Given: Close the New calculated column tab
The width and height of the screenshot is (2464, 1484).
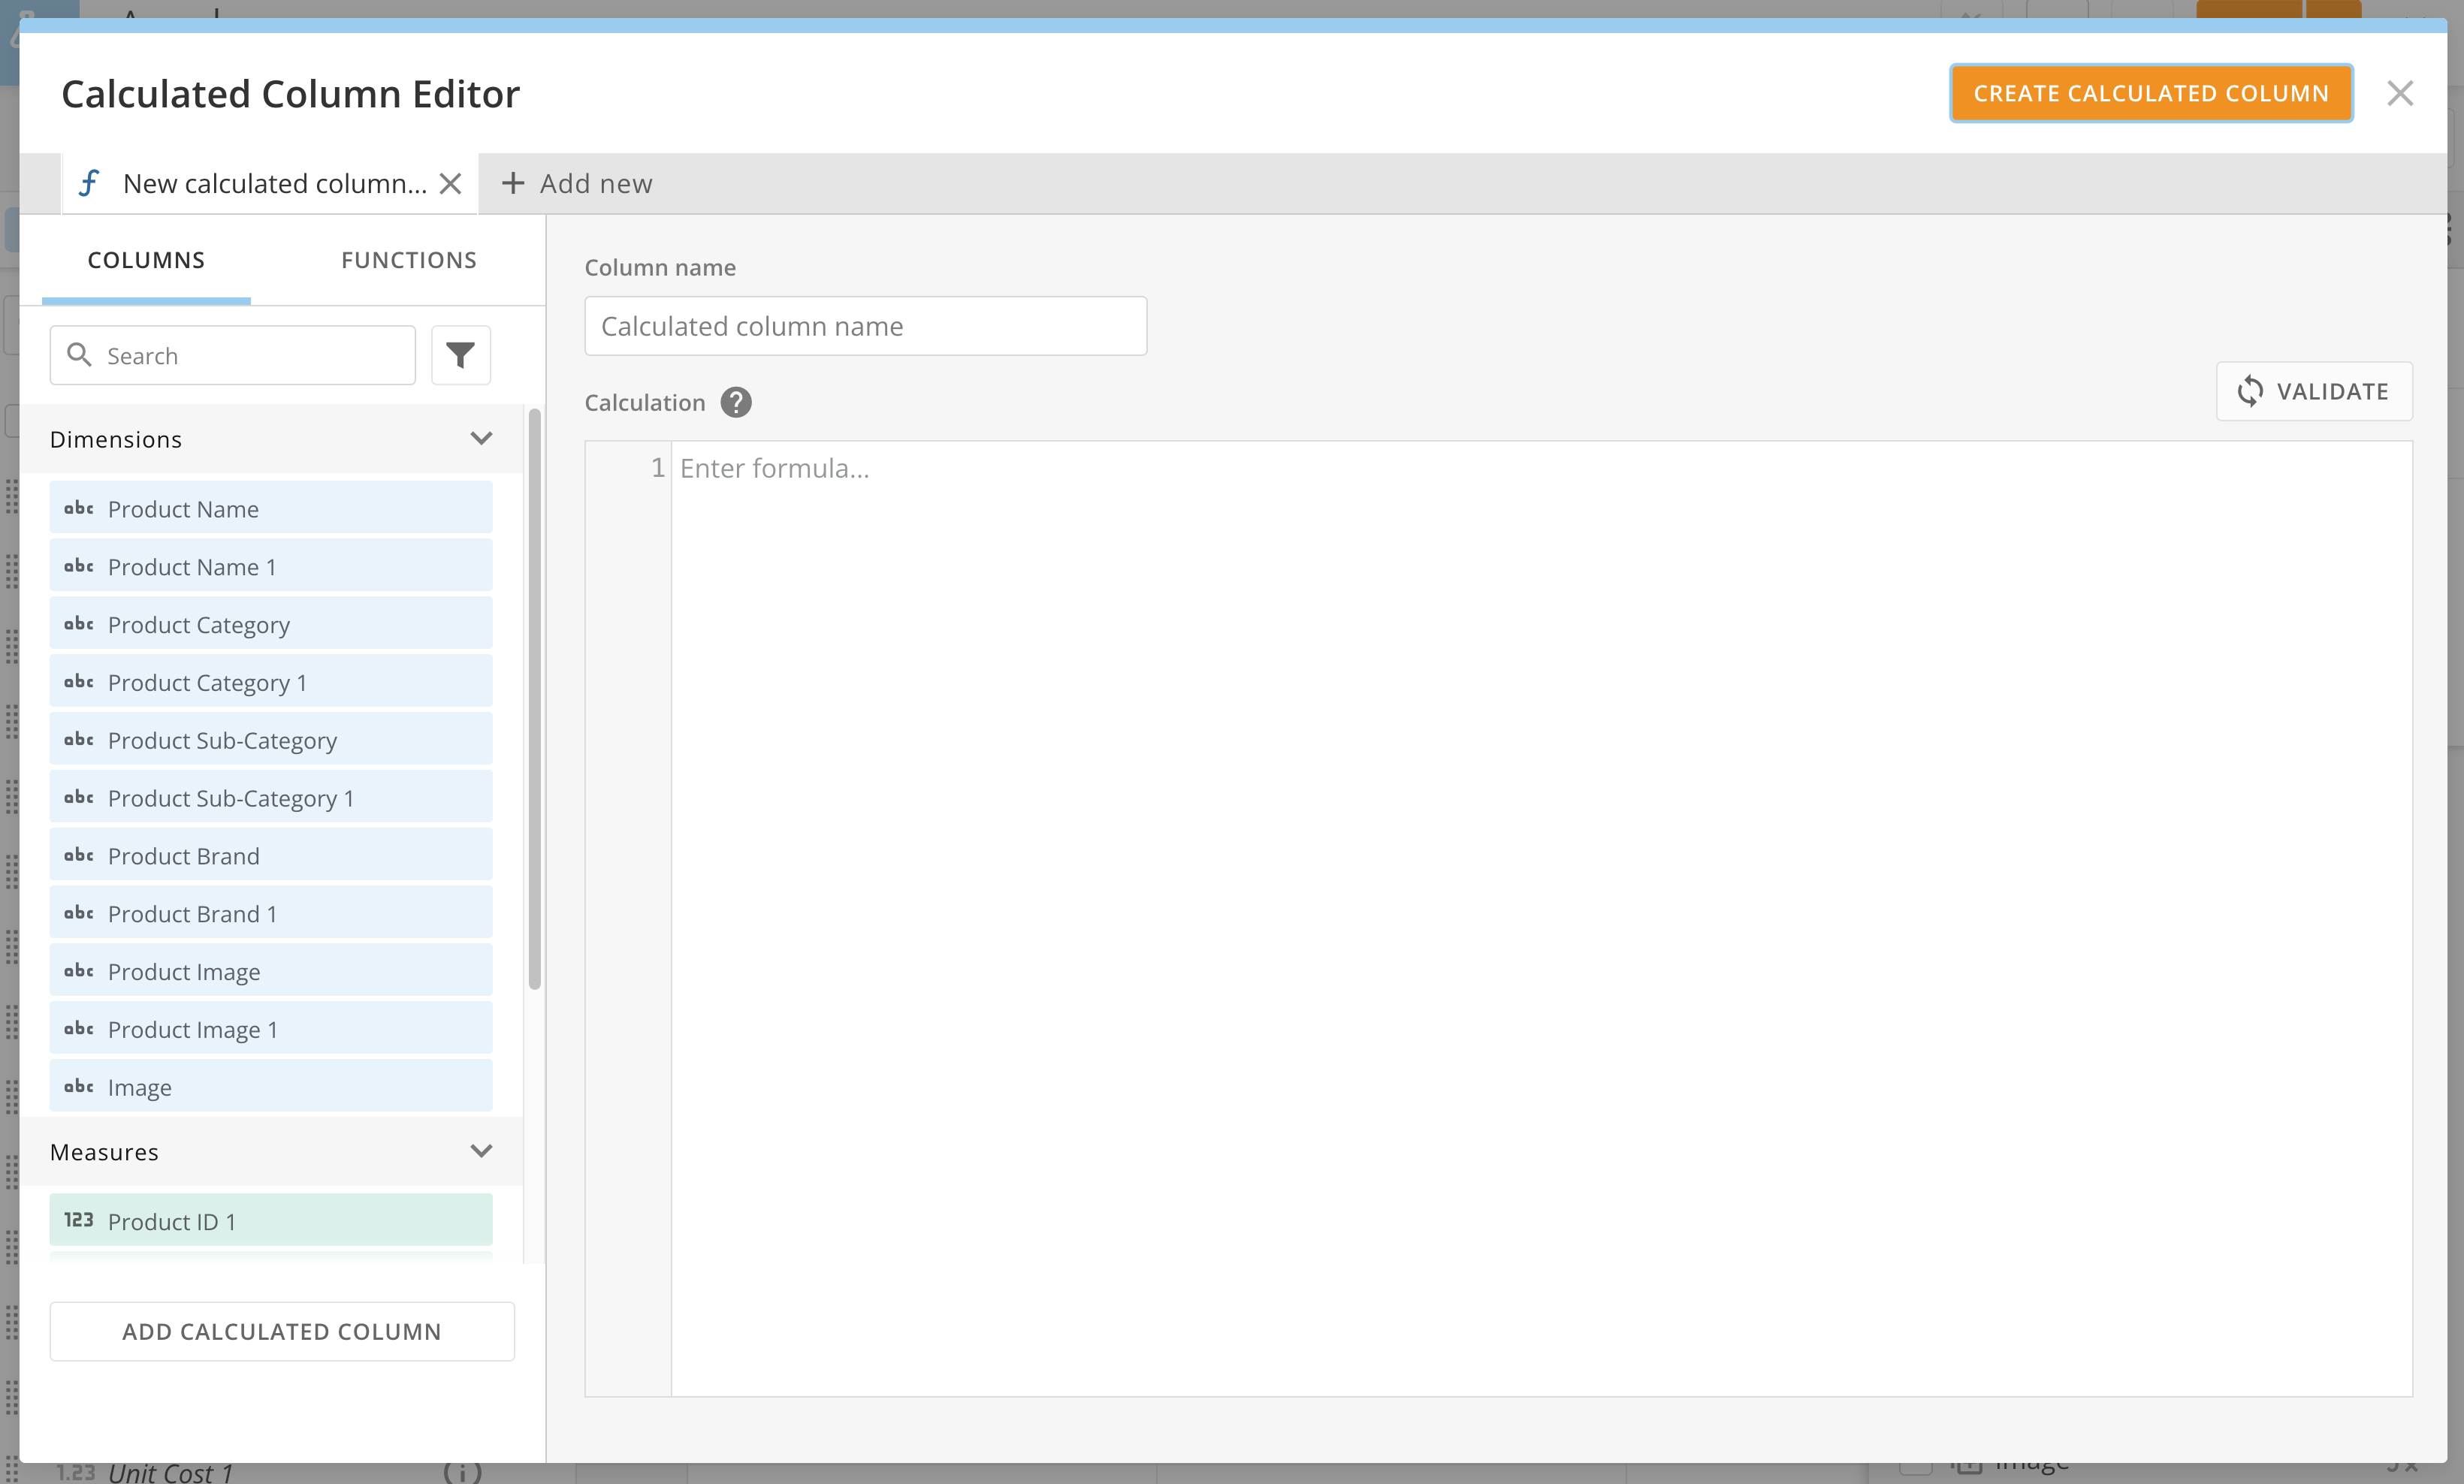Looking at the screenshot, I should click(451, 183).
